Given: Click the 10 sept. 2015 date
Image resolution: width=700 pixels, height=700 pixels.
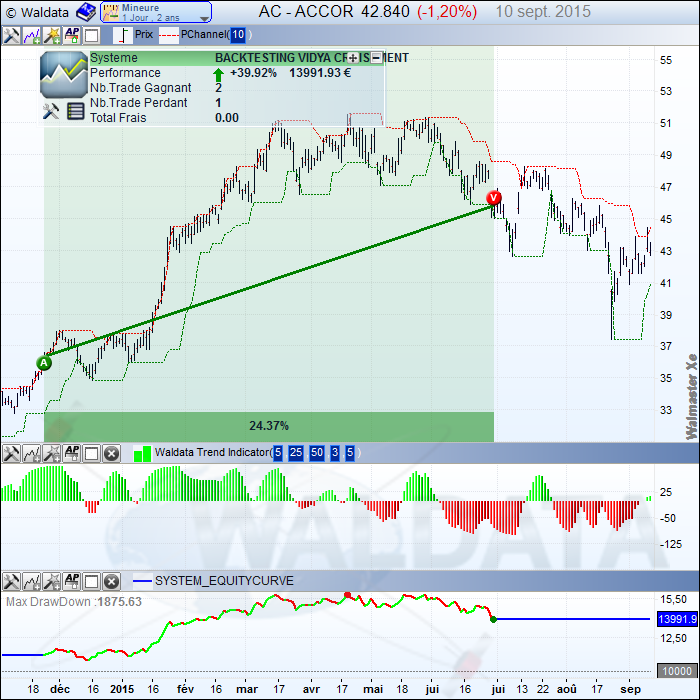Looking at the screenshot, I should pos(543,12).
